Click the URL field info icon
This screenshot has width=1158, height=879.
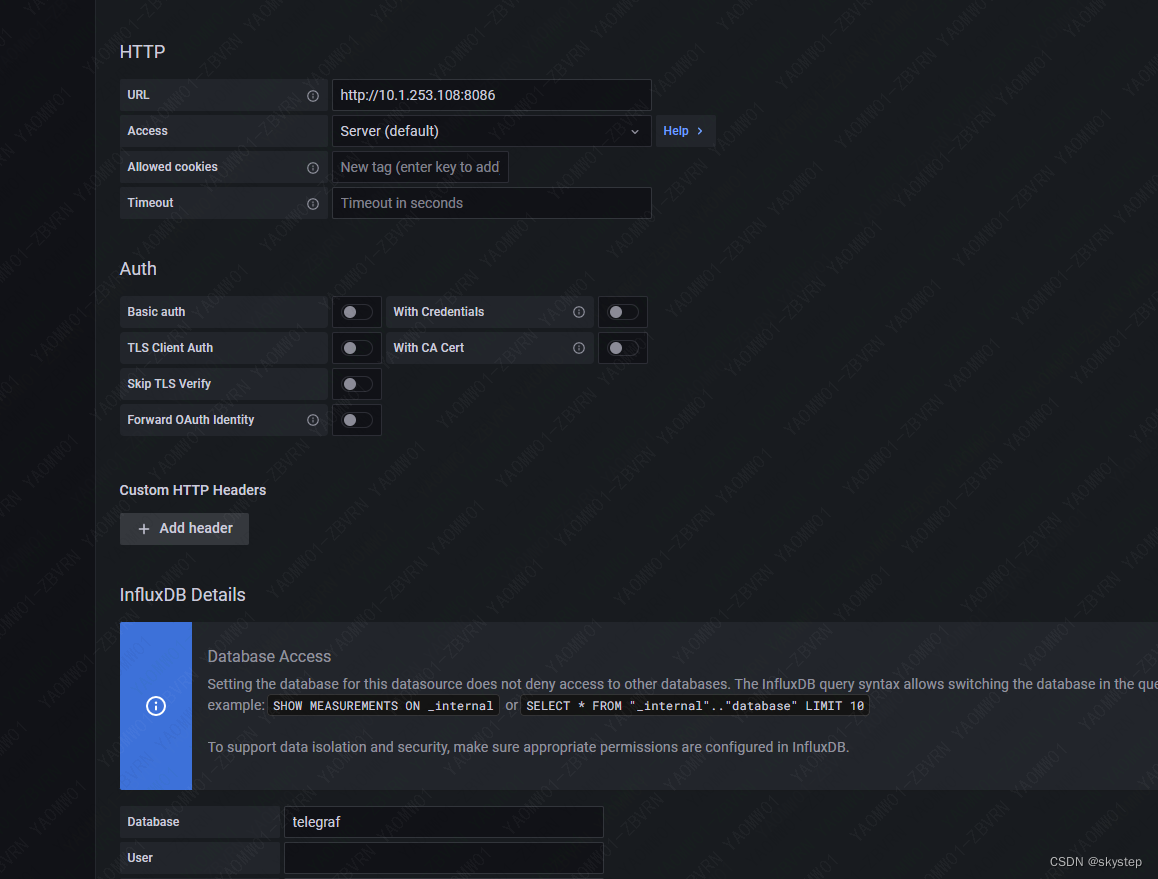point(312,96)
